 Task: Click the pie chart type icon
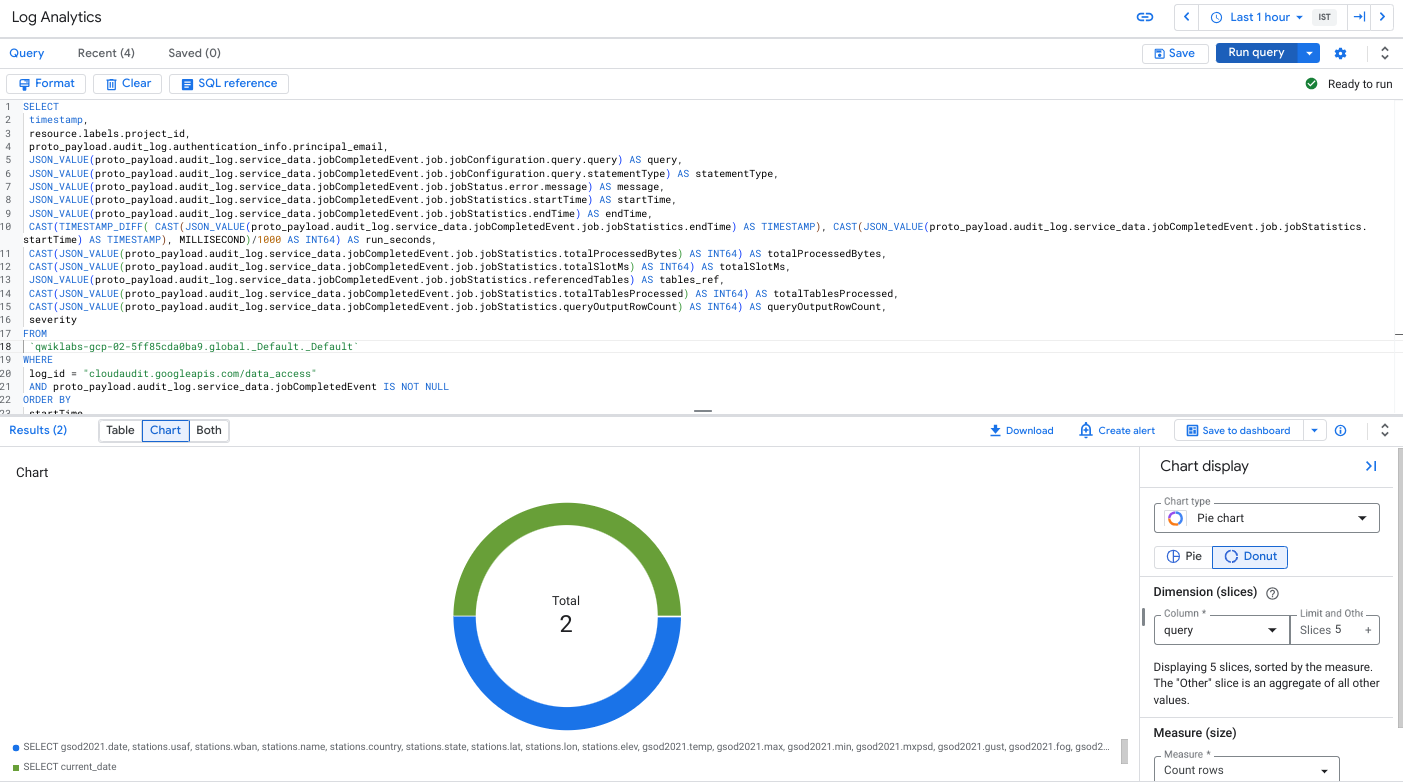1175,518
